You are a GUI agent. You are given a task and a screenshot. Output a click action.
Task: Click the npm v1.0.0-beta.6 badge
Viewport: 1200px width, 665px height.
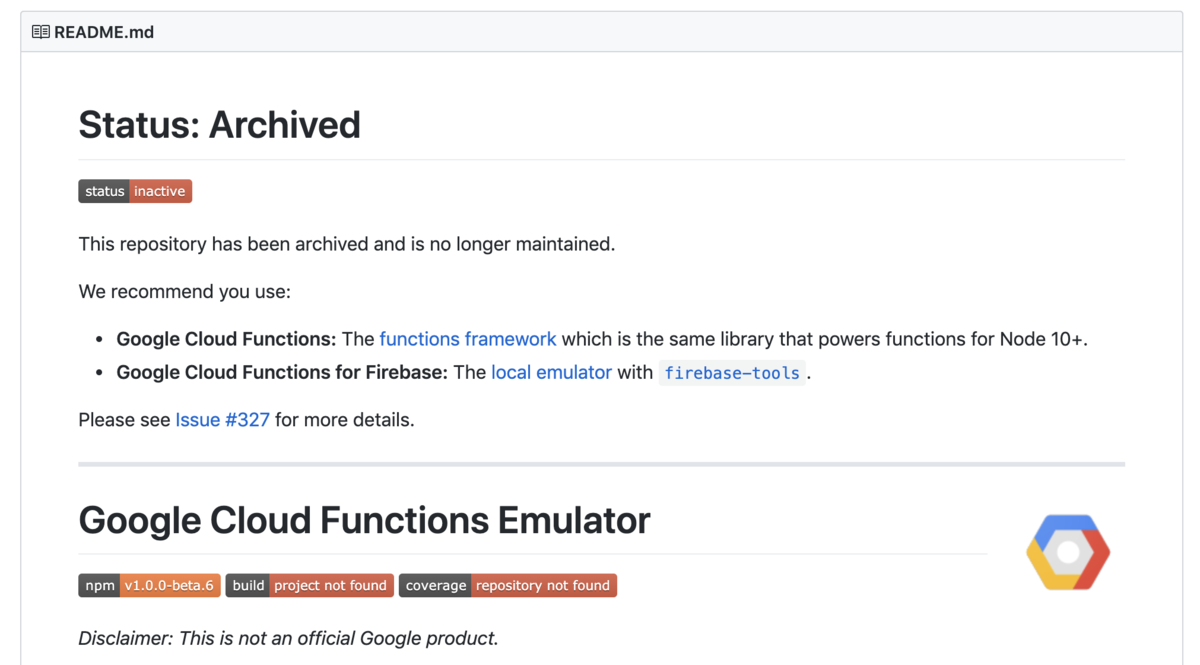[x=149, y=585]
